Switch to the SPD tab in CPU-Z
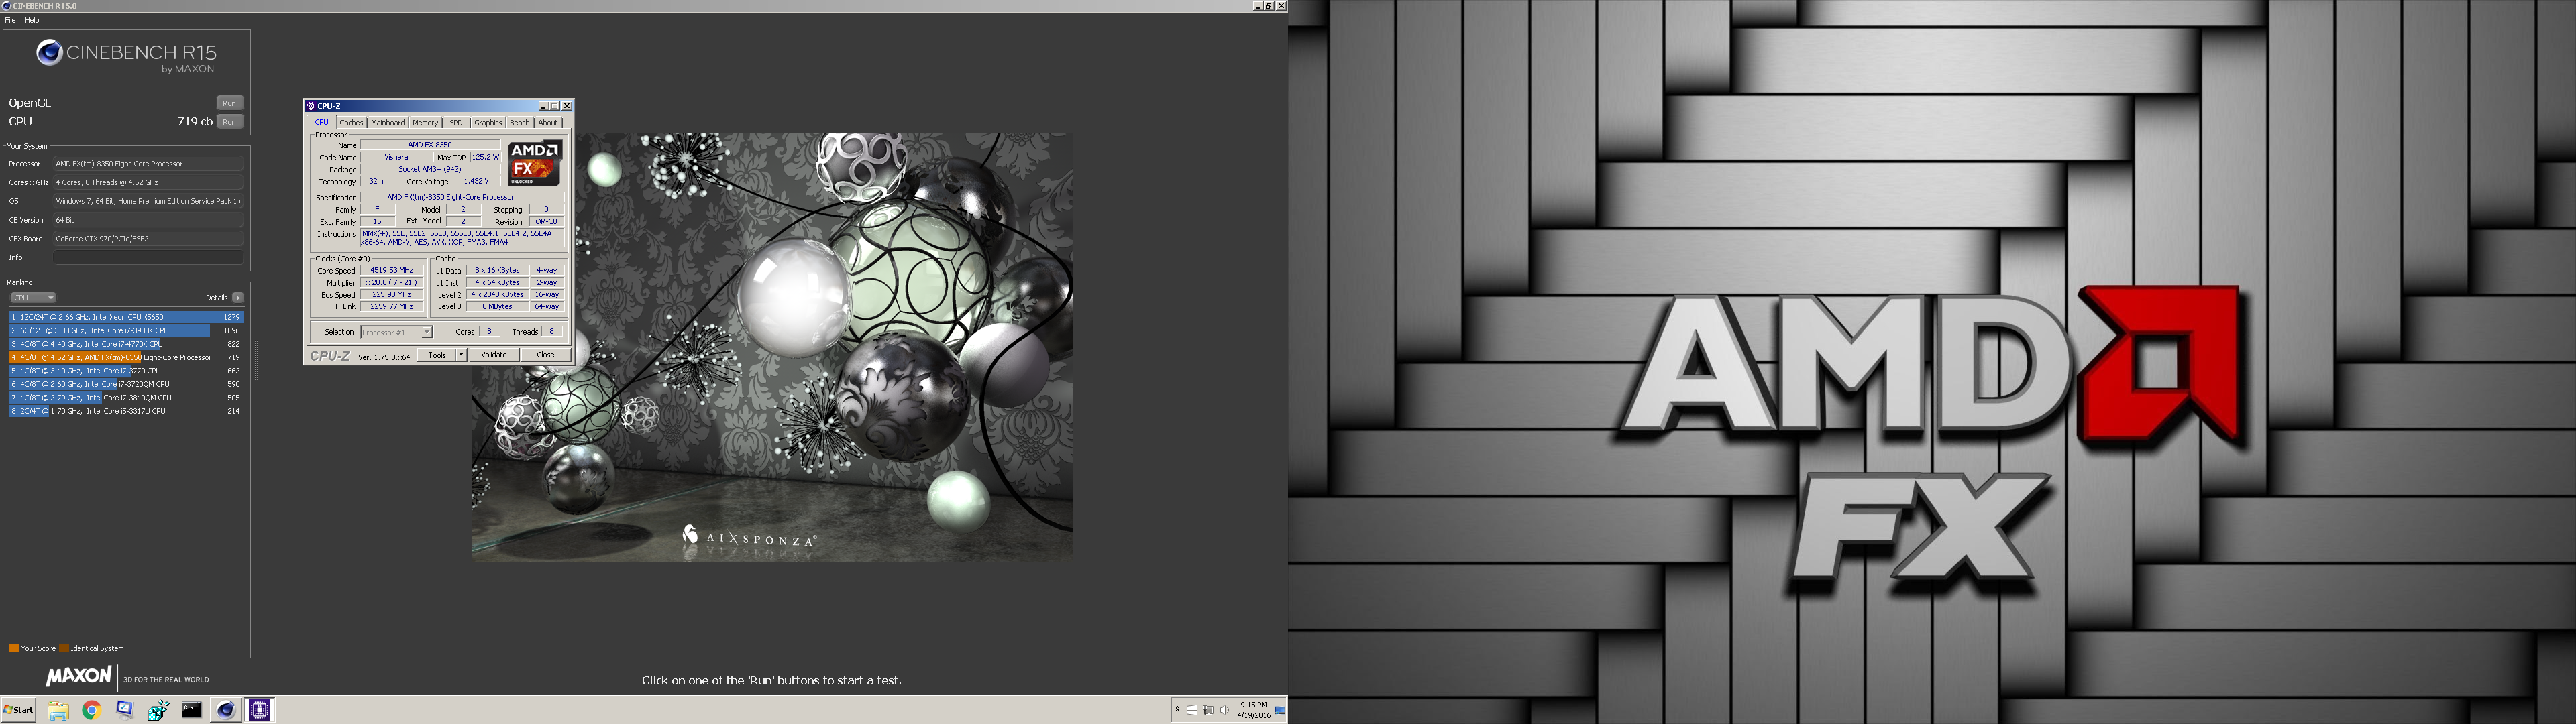2576x724 pixels. [x=456, y=123]
